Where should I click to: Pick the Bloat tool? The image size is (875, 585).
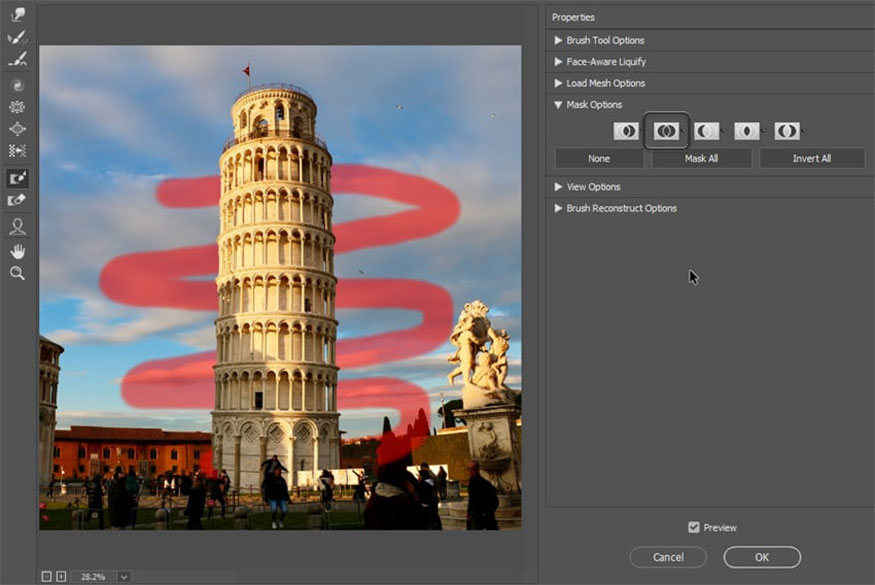(17, 129)
